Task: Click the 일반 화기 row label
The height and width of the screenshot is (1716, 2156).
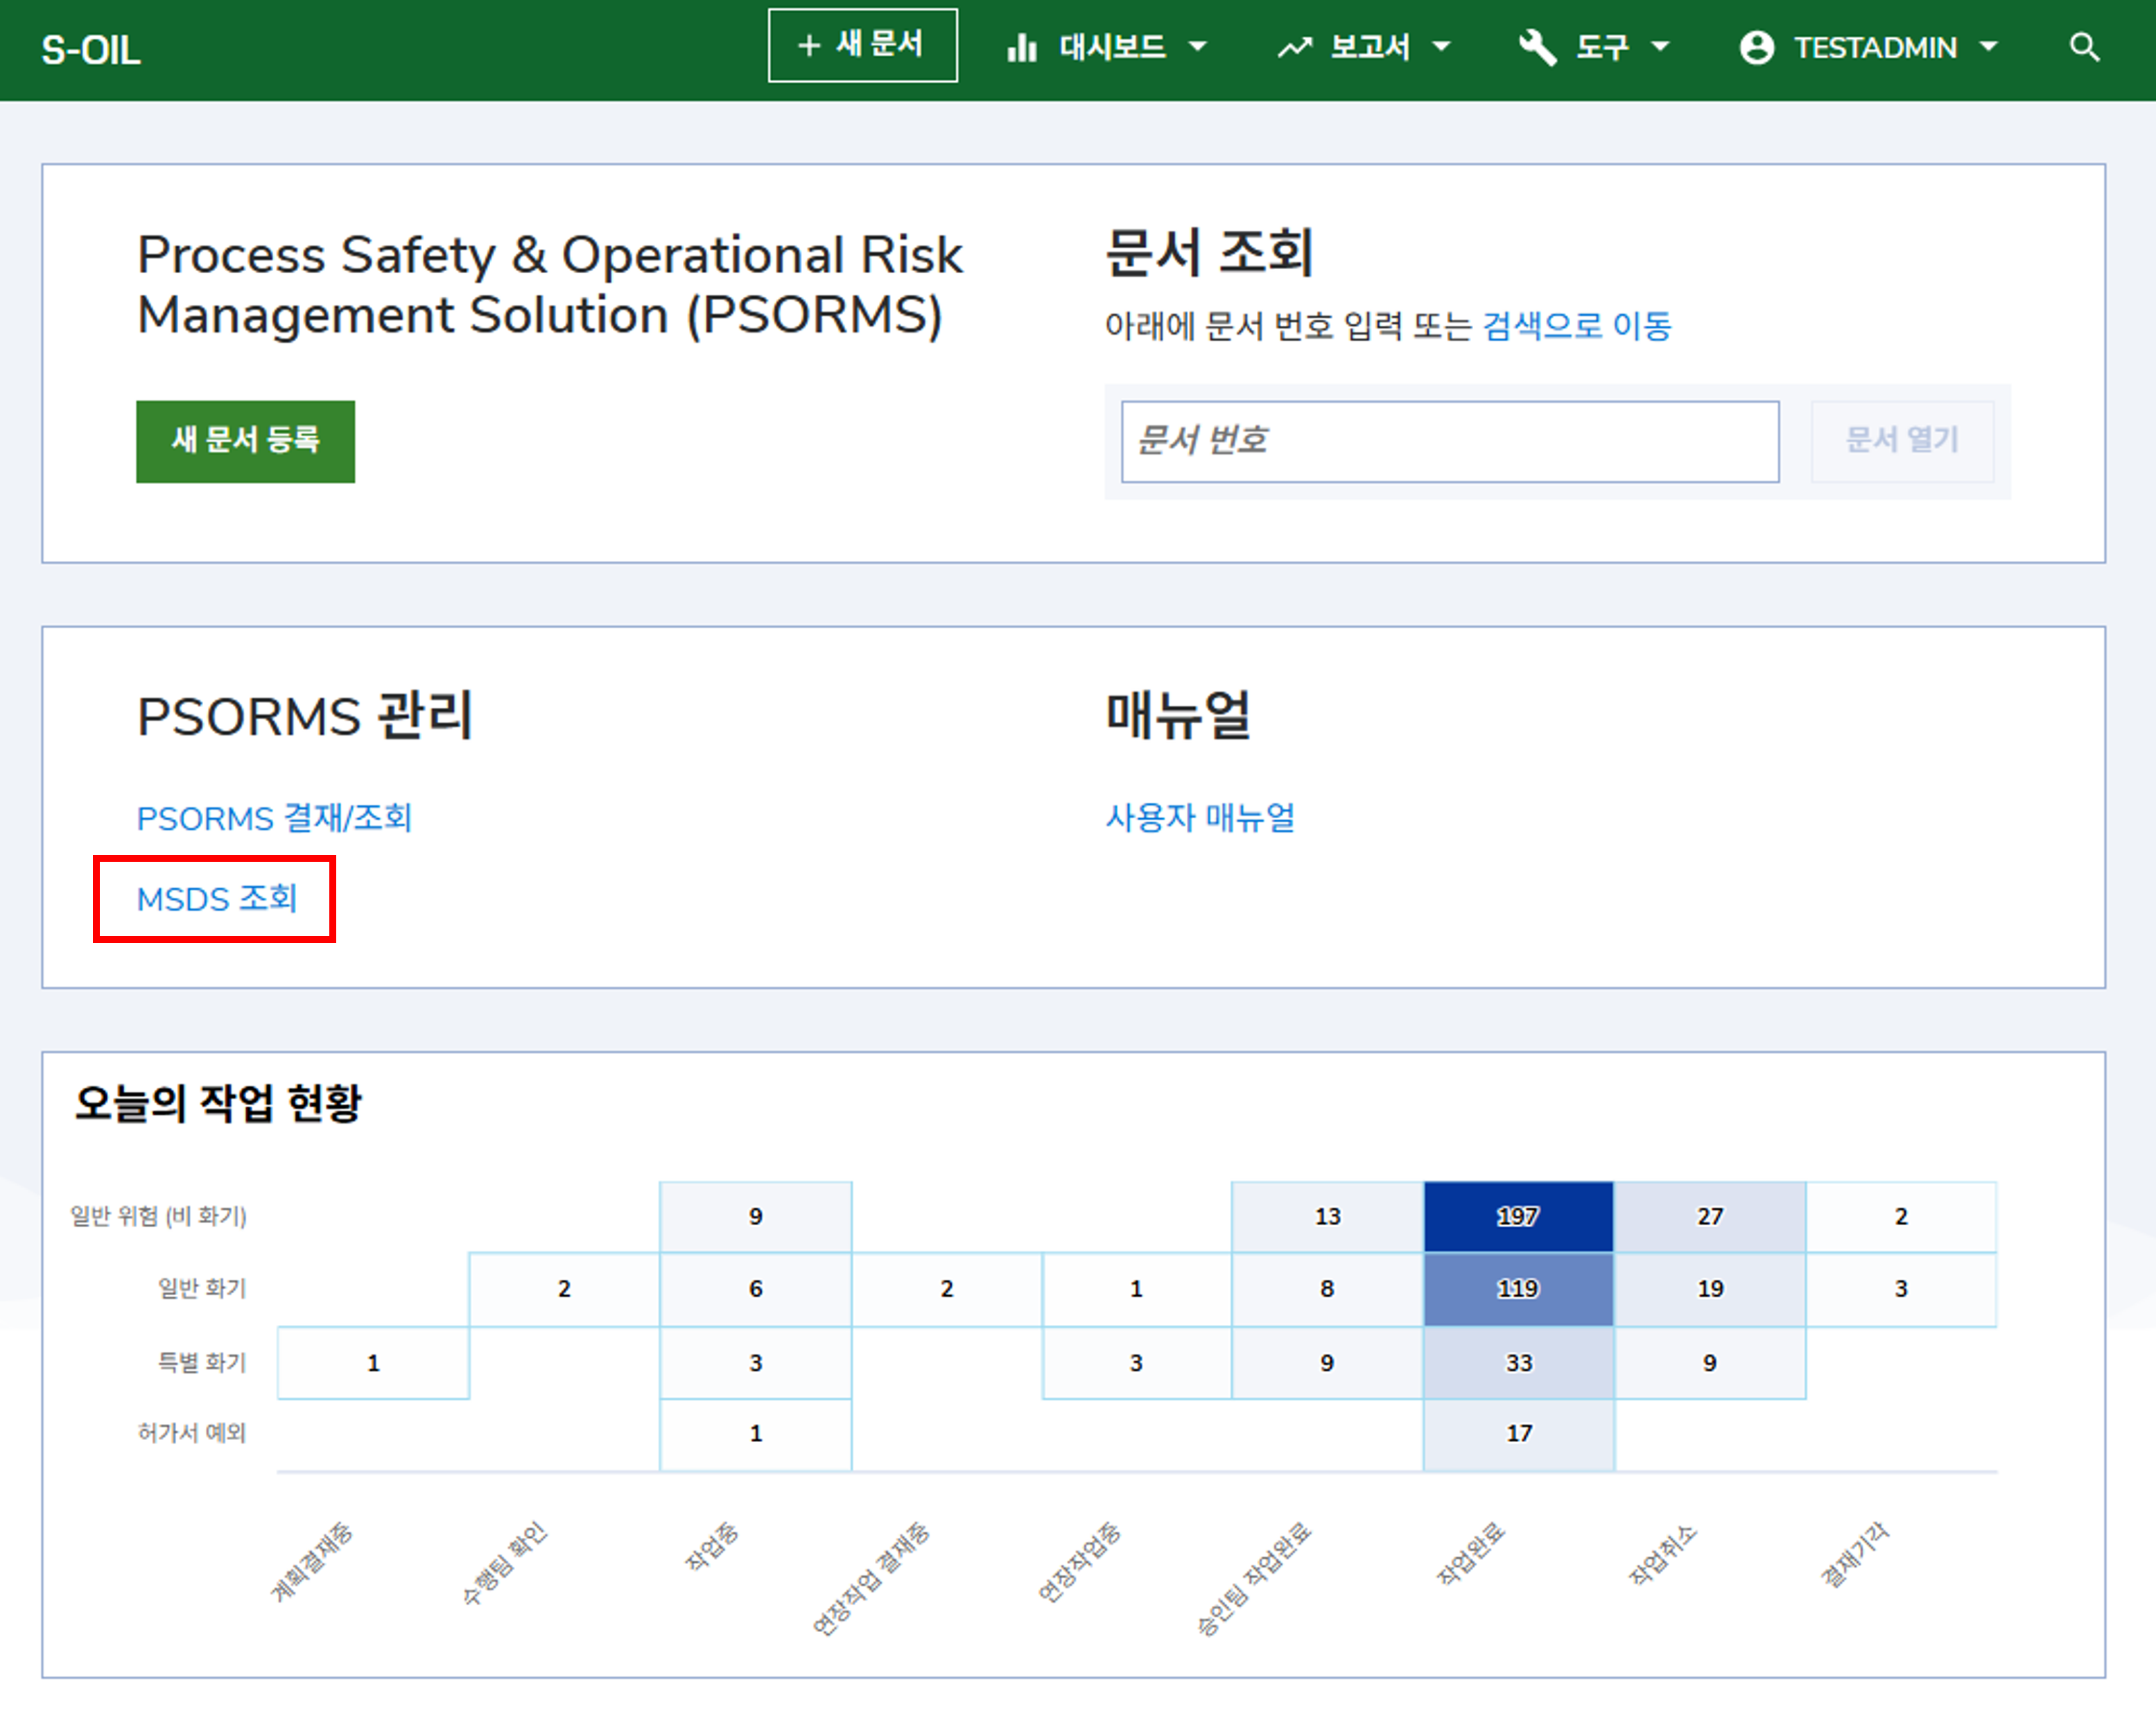Action: (202, 1288)
